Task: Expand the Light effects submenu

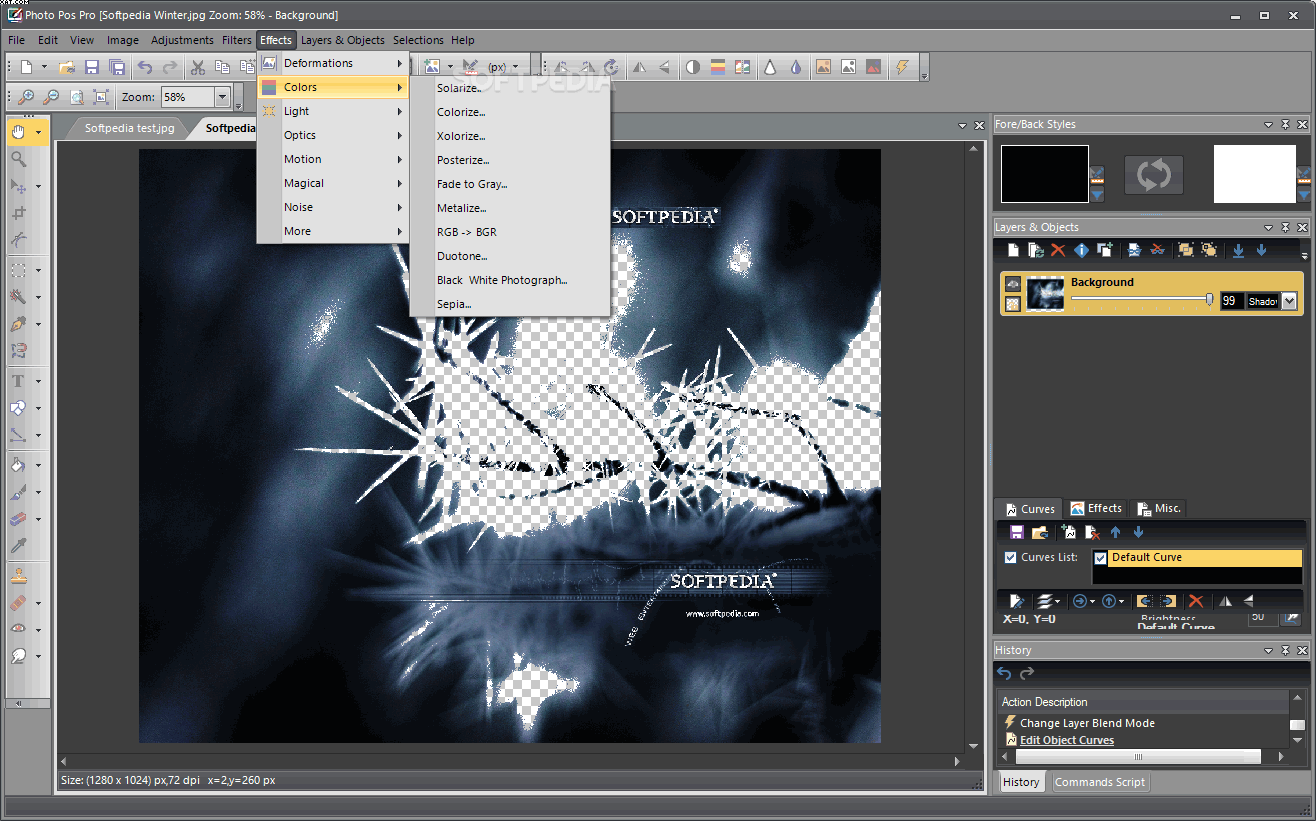Action: (x=333, y=111)
